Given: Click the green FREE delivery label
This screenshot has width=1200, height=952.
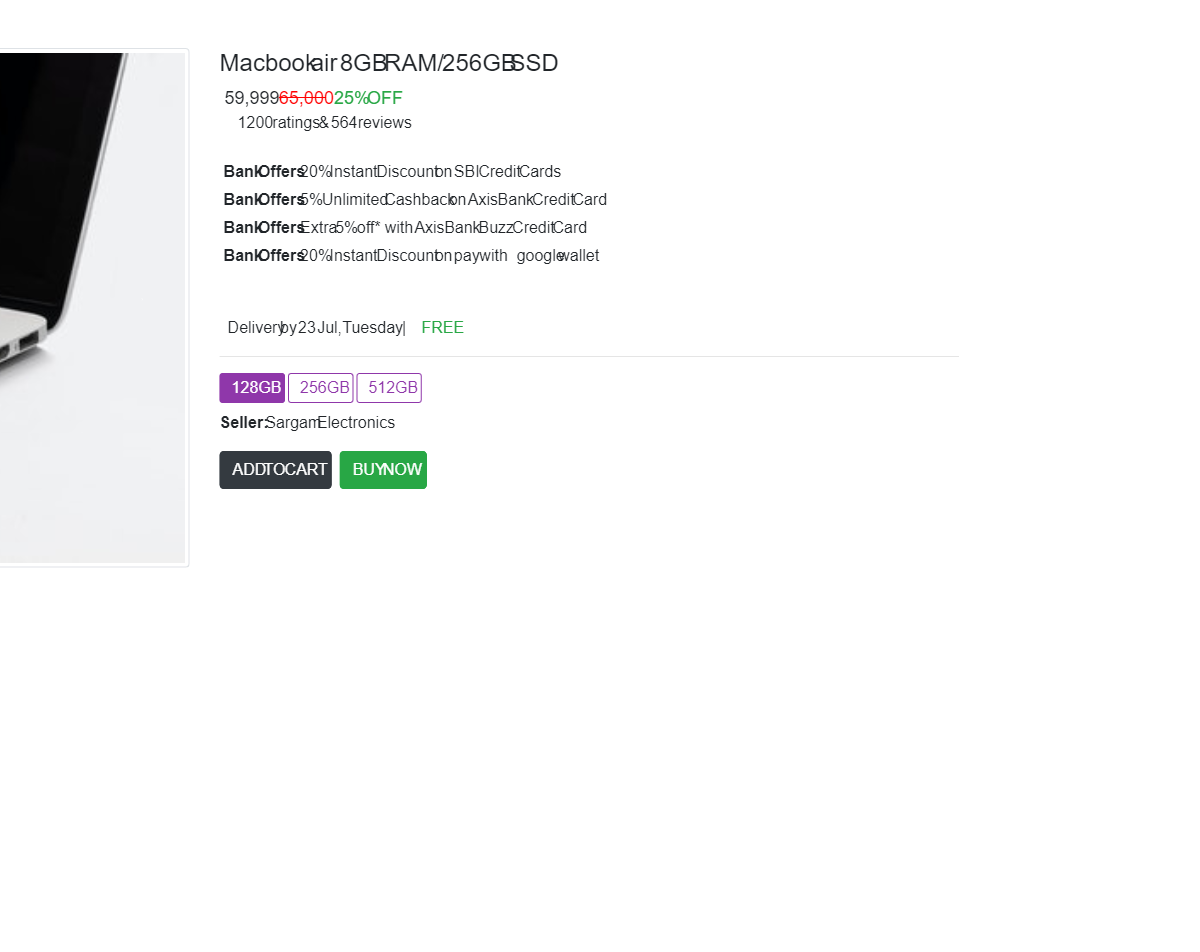Looking at the screenshot, I should 443,328.
